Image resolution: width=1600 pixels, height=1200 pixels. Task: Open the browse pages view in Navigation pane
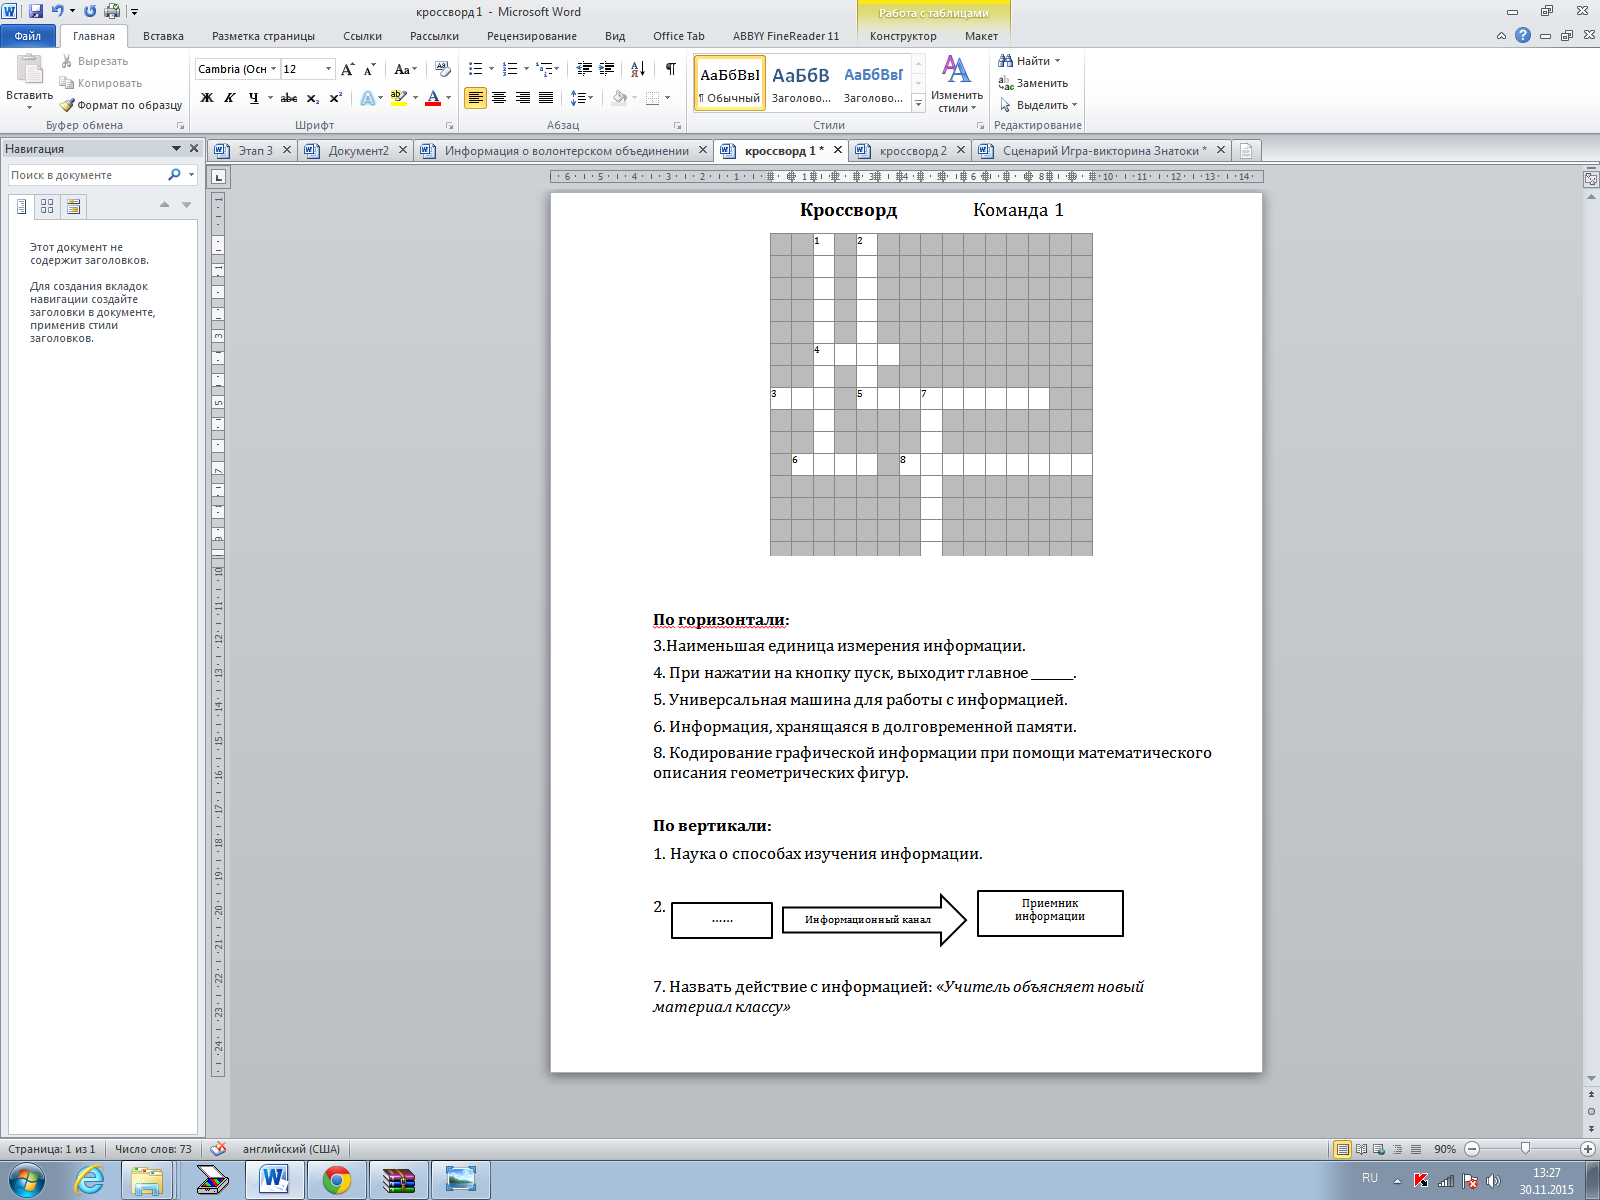(x=47, y=206)
